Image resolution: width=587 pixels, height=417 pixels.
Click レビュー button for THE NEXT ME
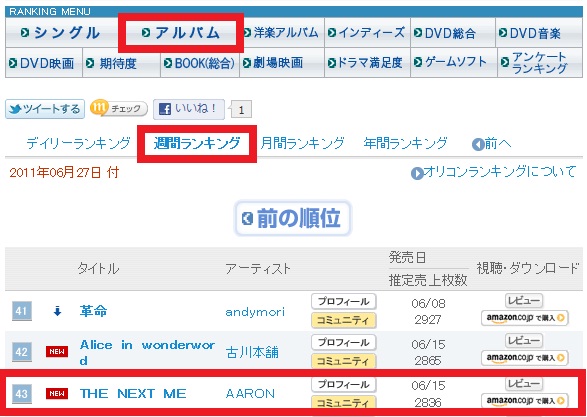(524, 383)
